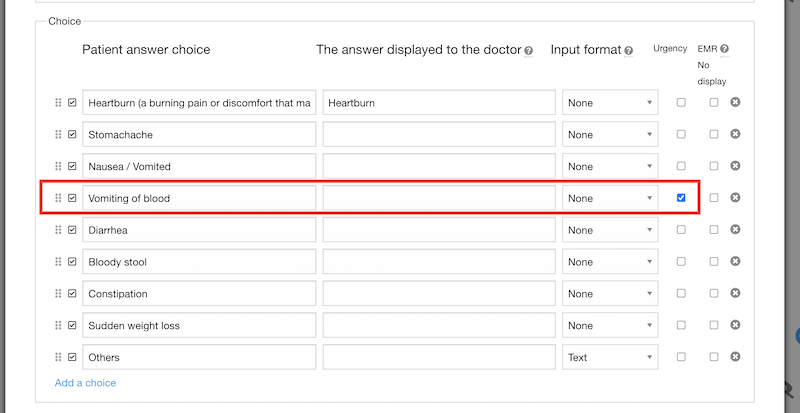Open help icon next to Input format

(629, 51)
